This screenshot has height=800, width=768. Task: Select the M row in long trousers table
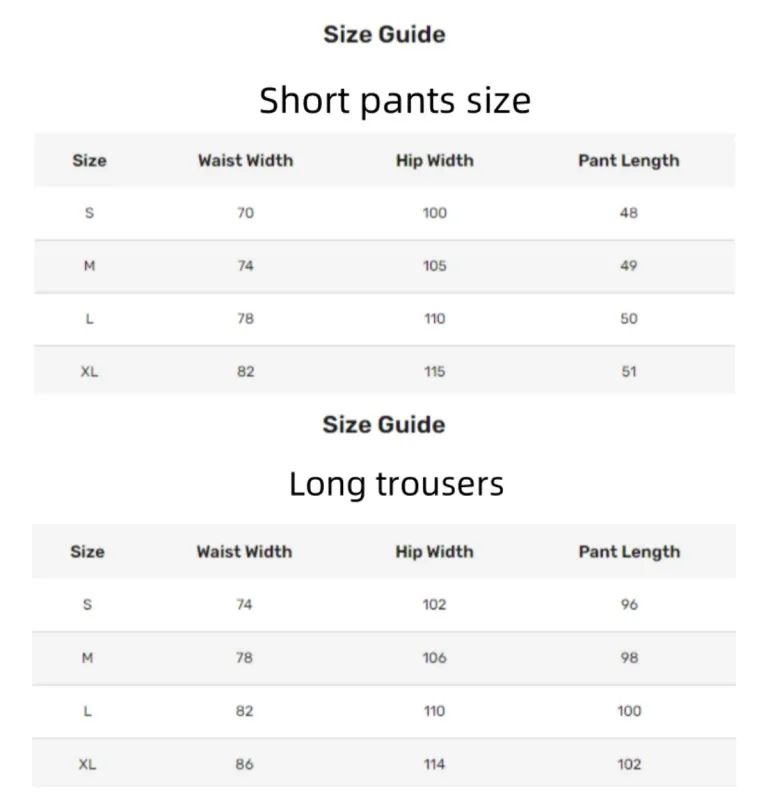(x=87, y=658)
